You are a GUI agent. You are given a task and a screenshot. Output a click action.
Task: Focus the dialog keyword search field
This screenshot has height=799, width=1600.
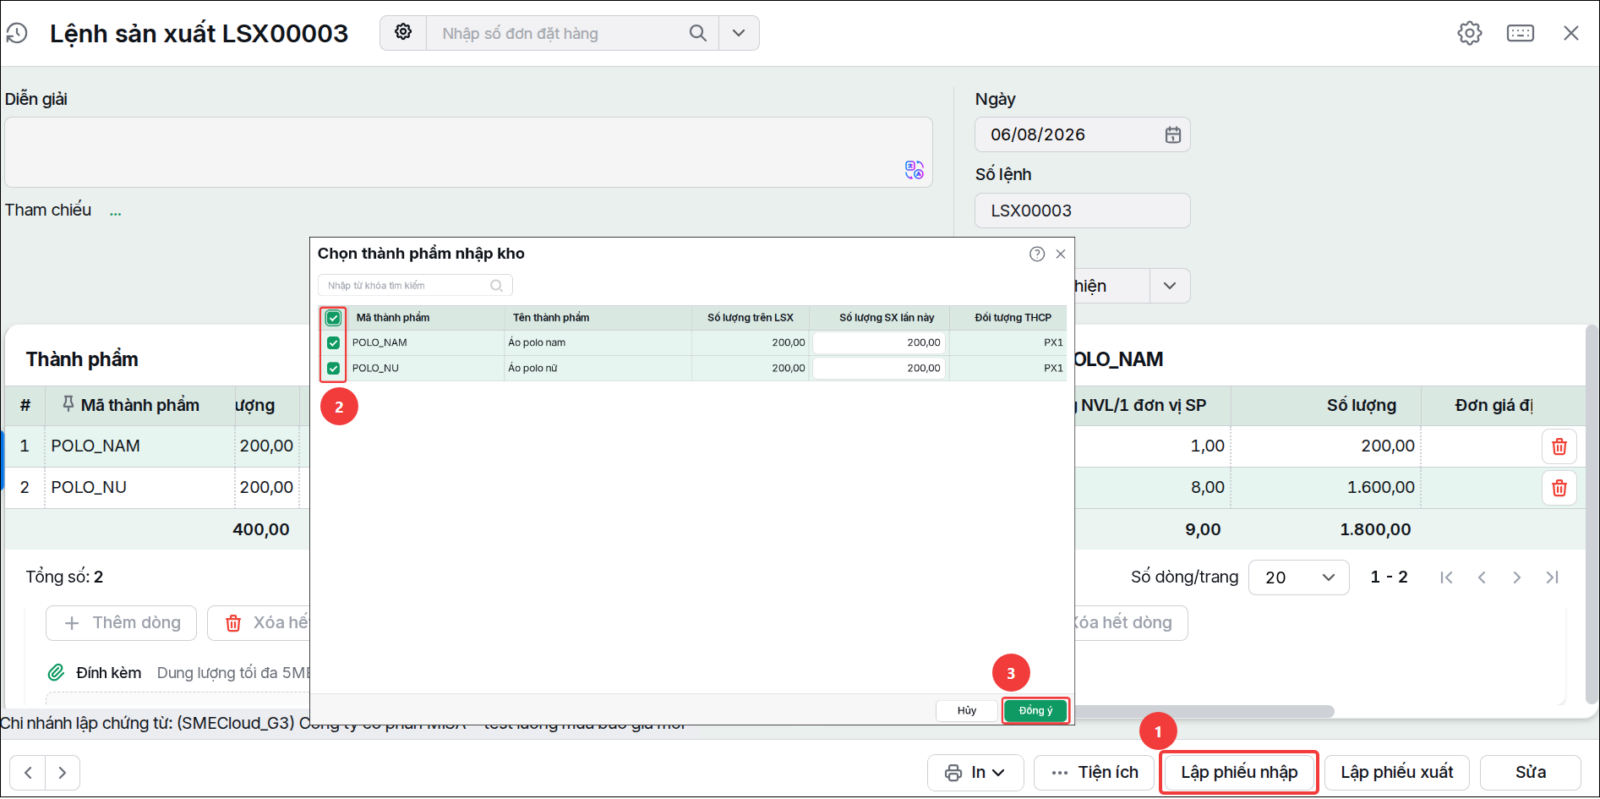[x=415, y=286]
